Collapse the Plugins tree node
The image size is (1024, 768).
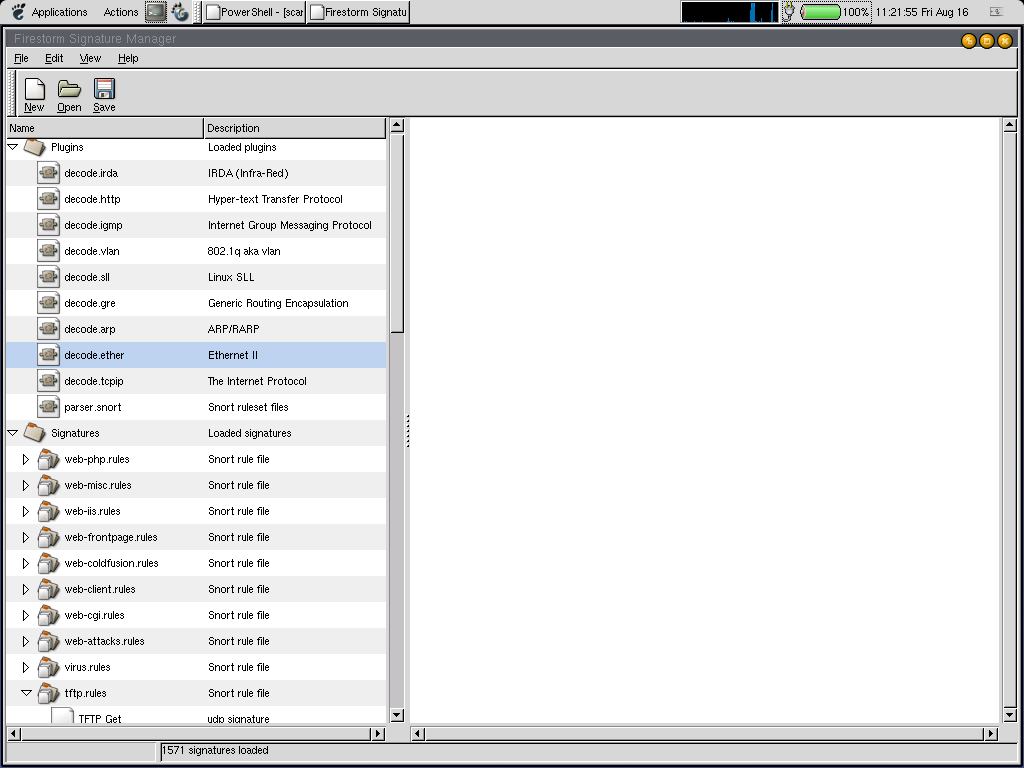pos(12,147)
